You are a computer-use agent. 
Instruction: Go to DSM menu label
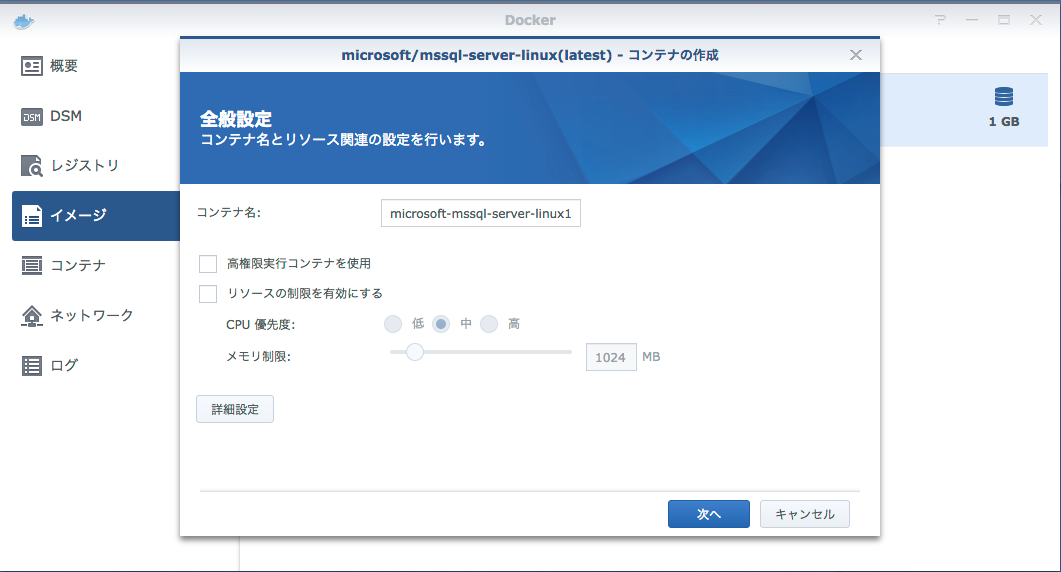tap(66, 116)
